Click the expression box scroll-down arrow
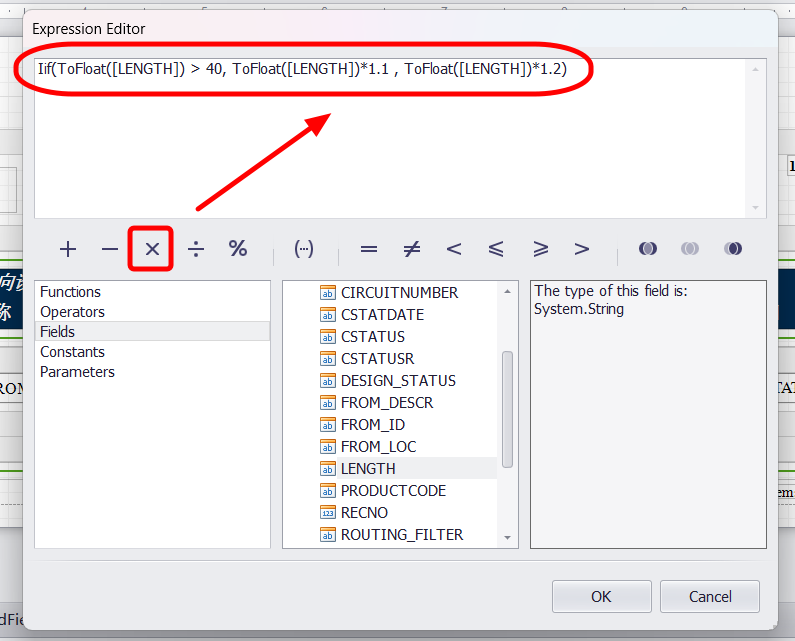This screenshot has height=641, width=795. tap(755, 207)
